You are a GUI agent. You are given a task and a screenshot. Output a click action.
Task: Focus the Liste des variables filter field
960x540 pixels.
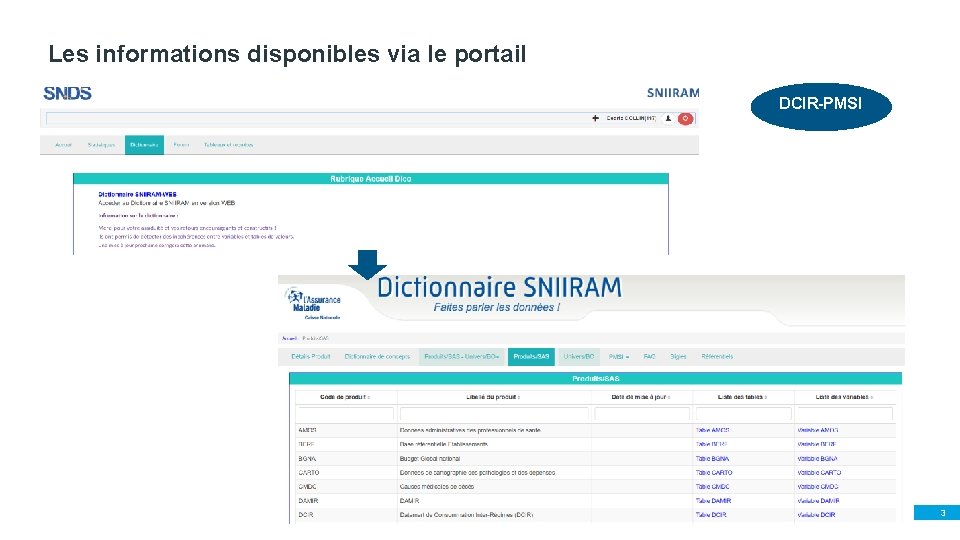845,414
